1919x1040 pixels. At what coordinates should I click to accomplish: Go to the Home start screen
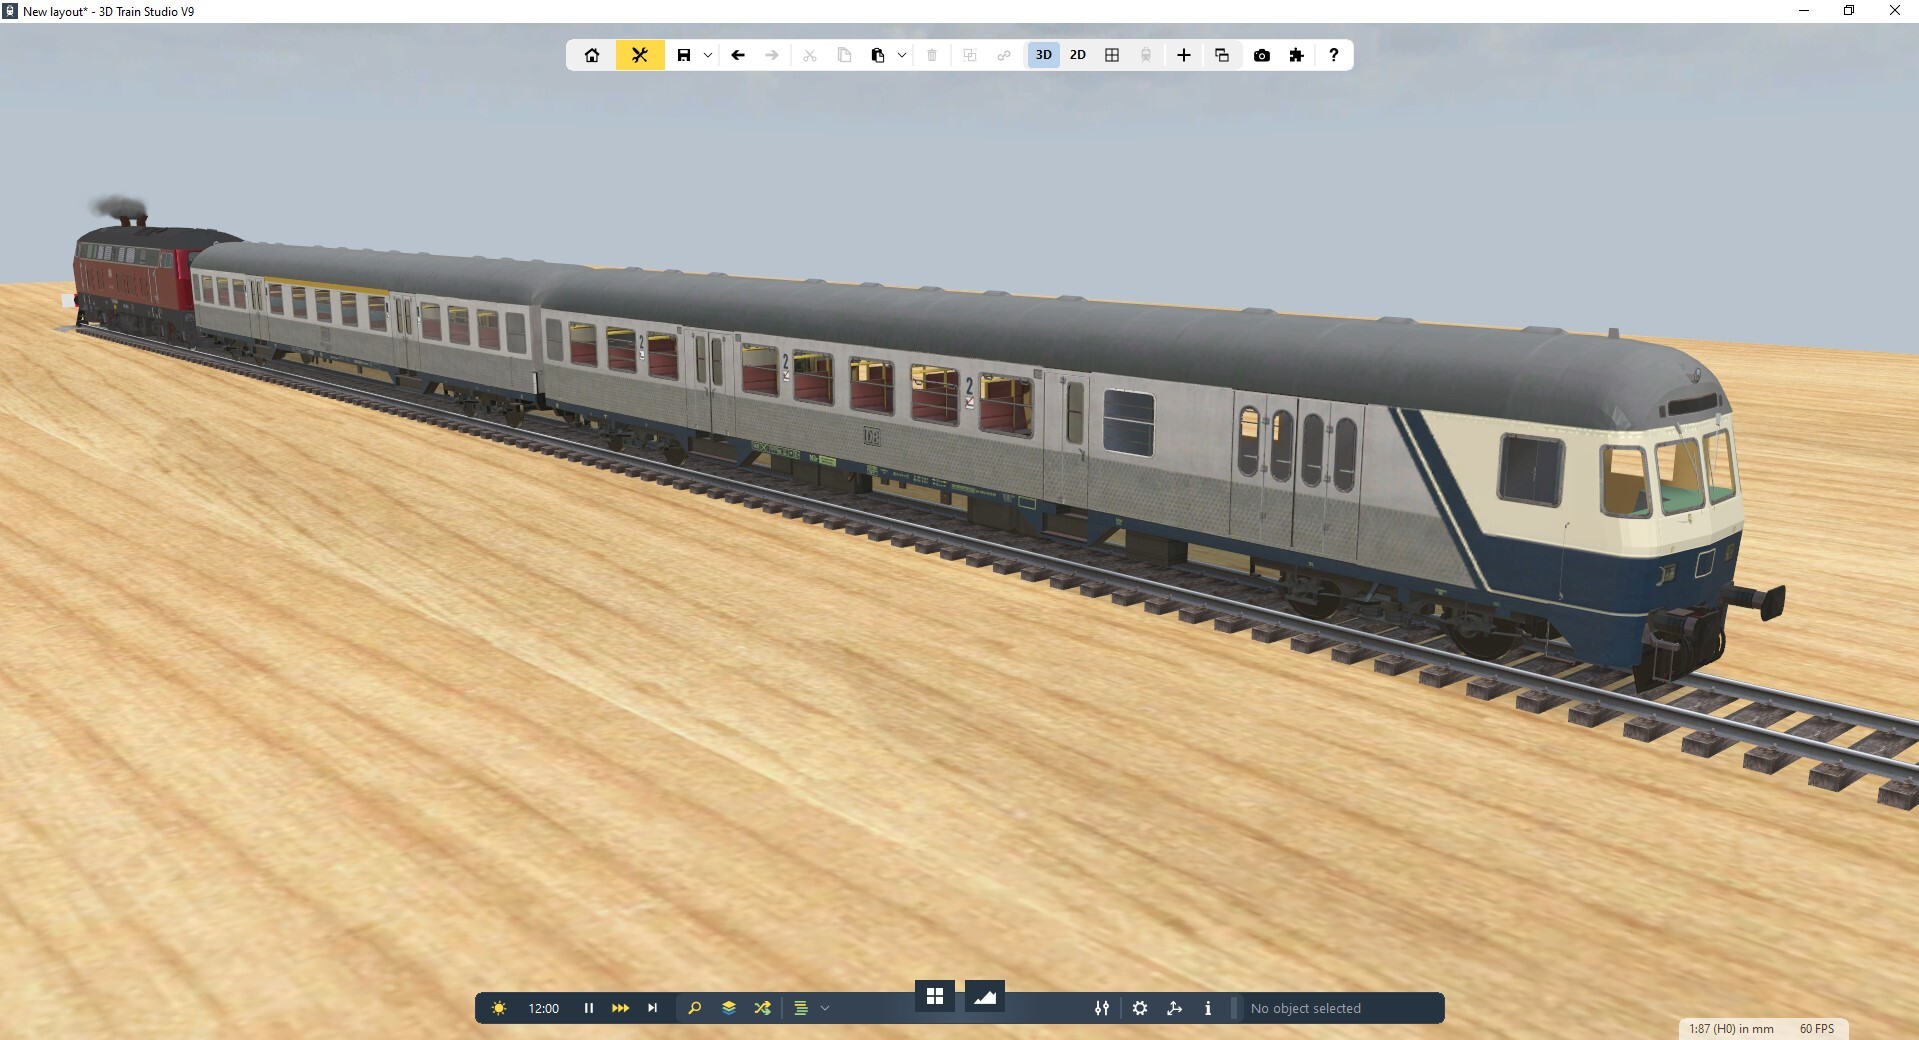pyautogui.click(x=592, y=55)
